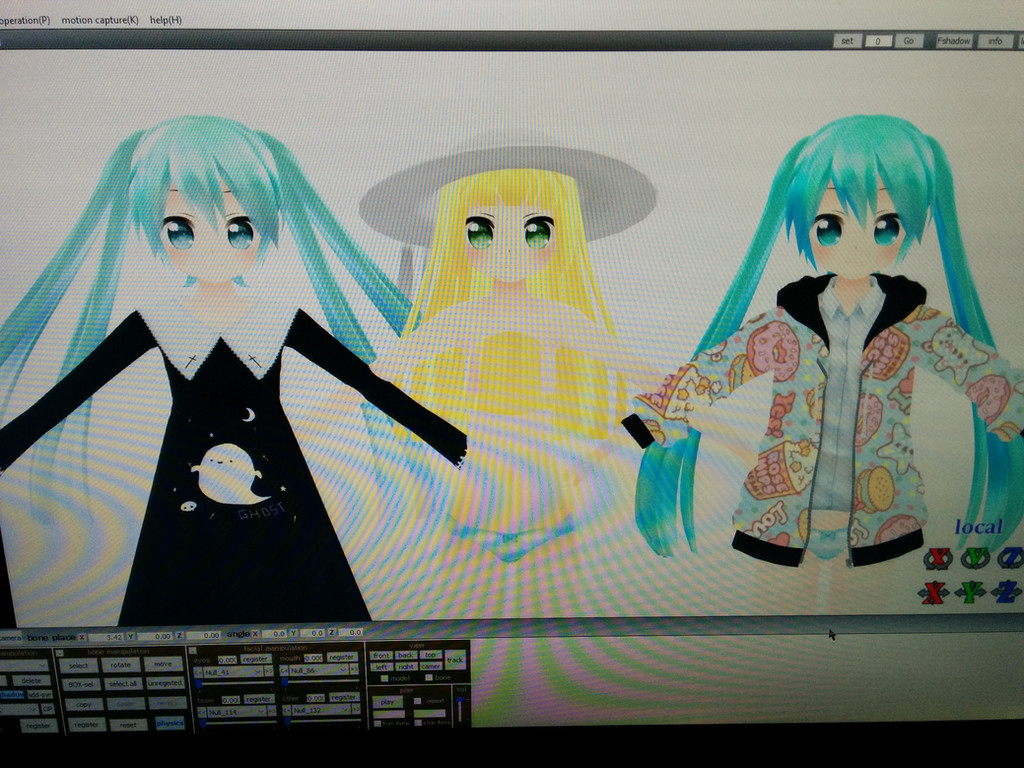Collapse the facial manipulation panel

[193, 650]
